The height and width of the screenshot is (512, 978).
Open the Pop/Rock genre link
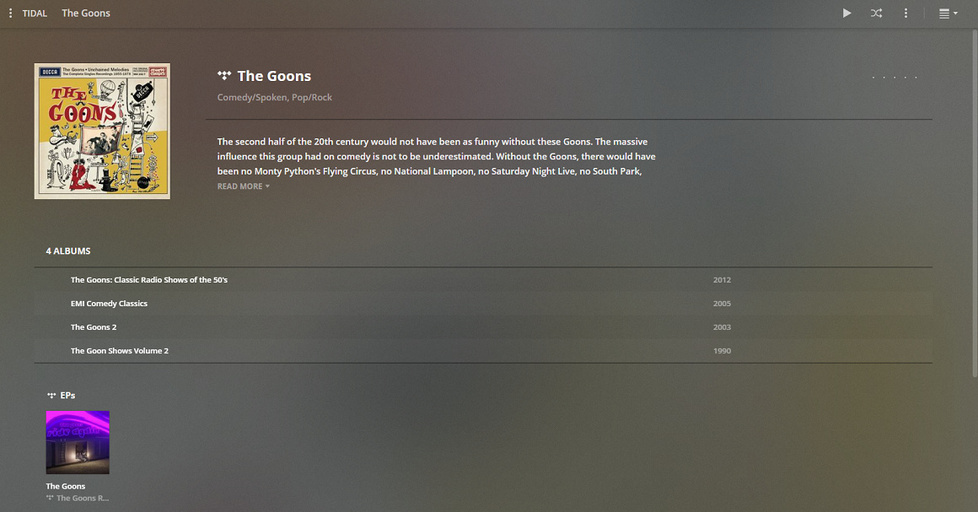pos(312,97)
